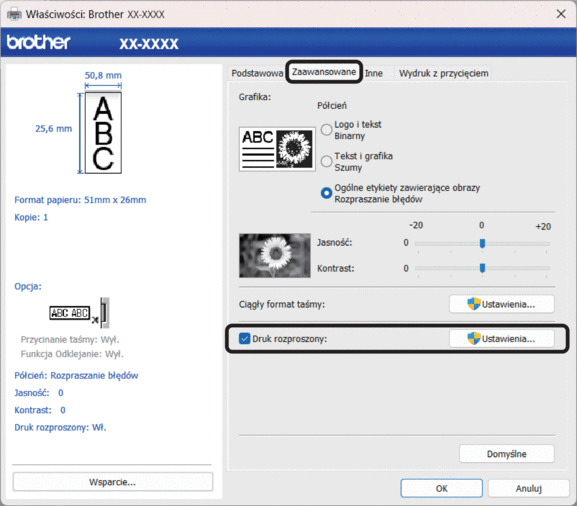Select Ogólne etykiety zawierające obrazy option
Viewport: 577px width, 506px height.
click(326, 193)
